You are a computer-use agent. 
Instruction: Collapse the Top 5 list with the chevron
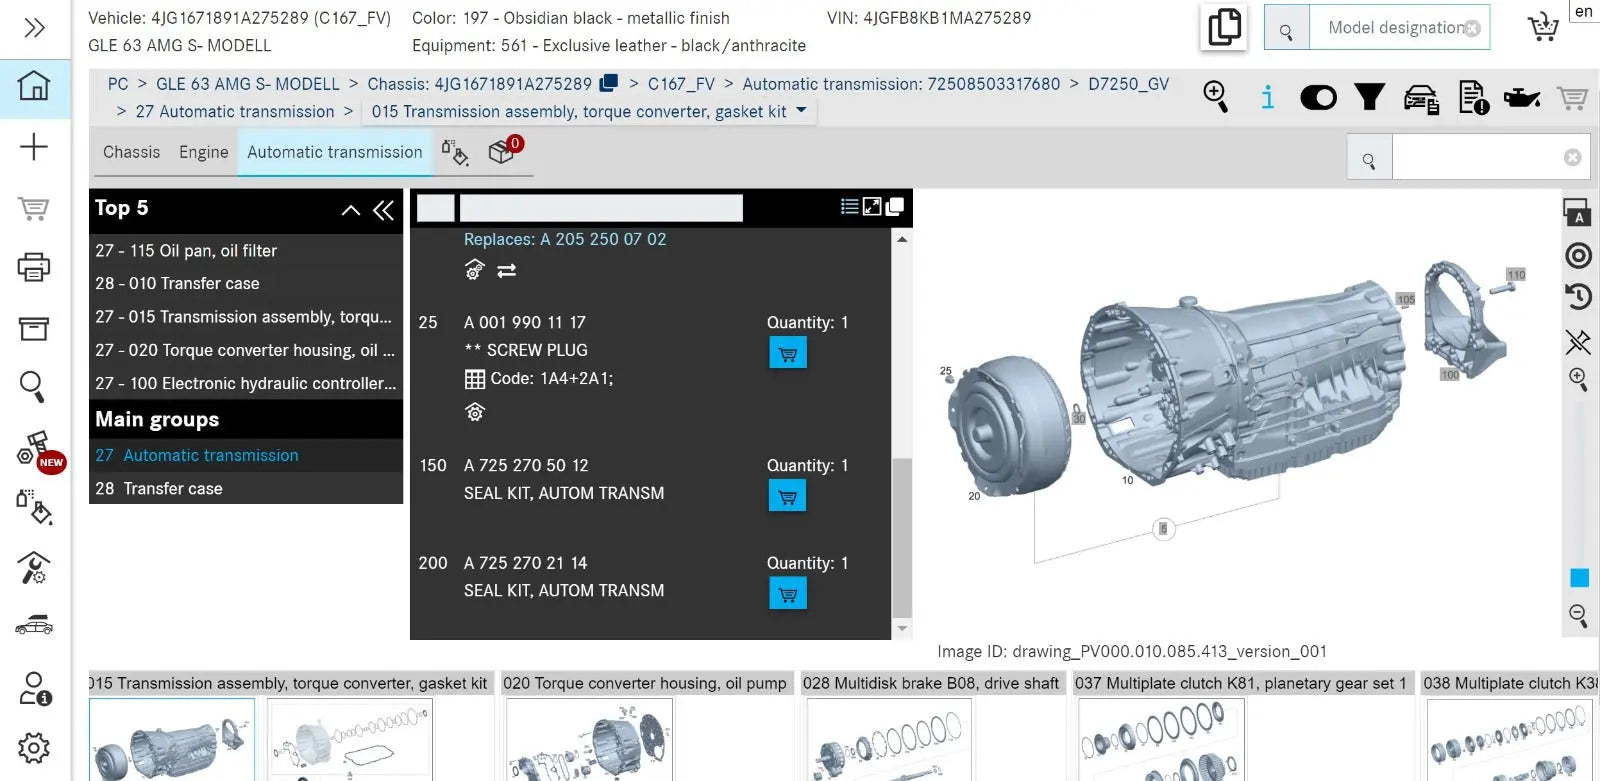pos(351,210)
